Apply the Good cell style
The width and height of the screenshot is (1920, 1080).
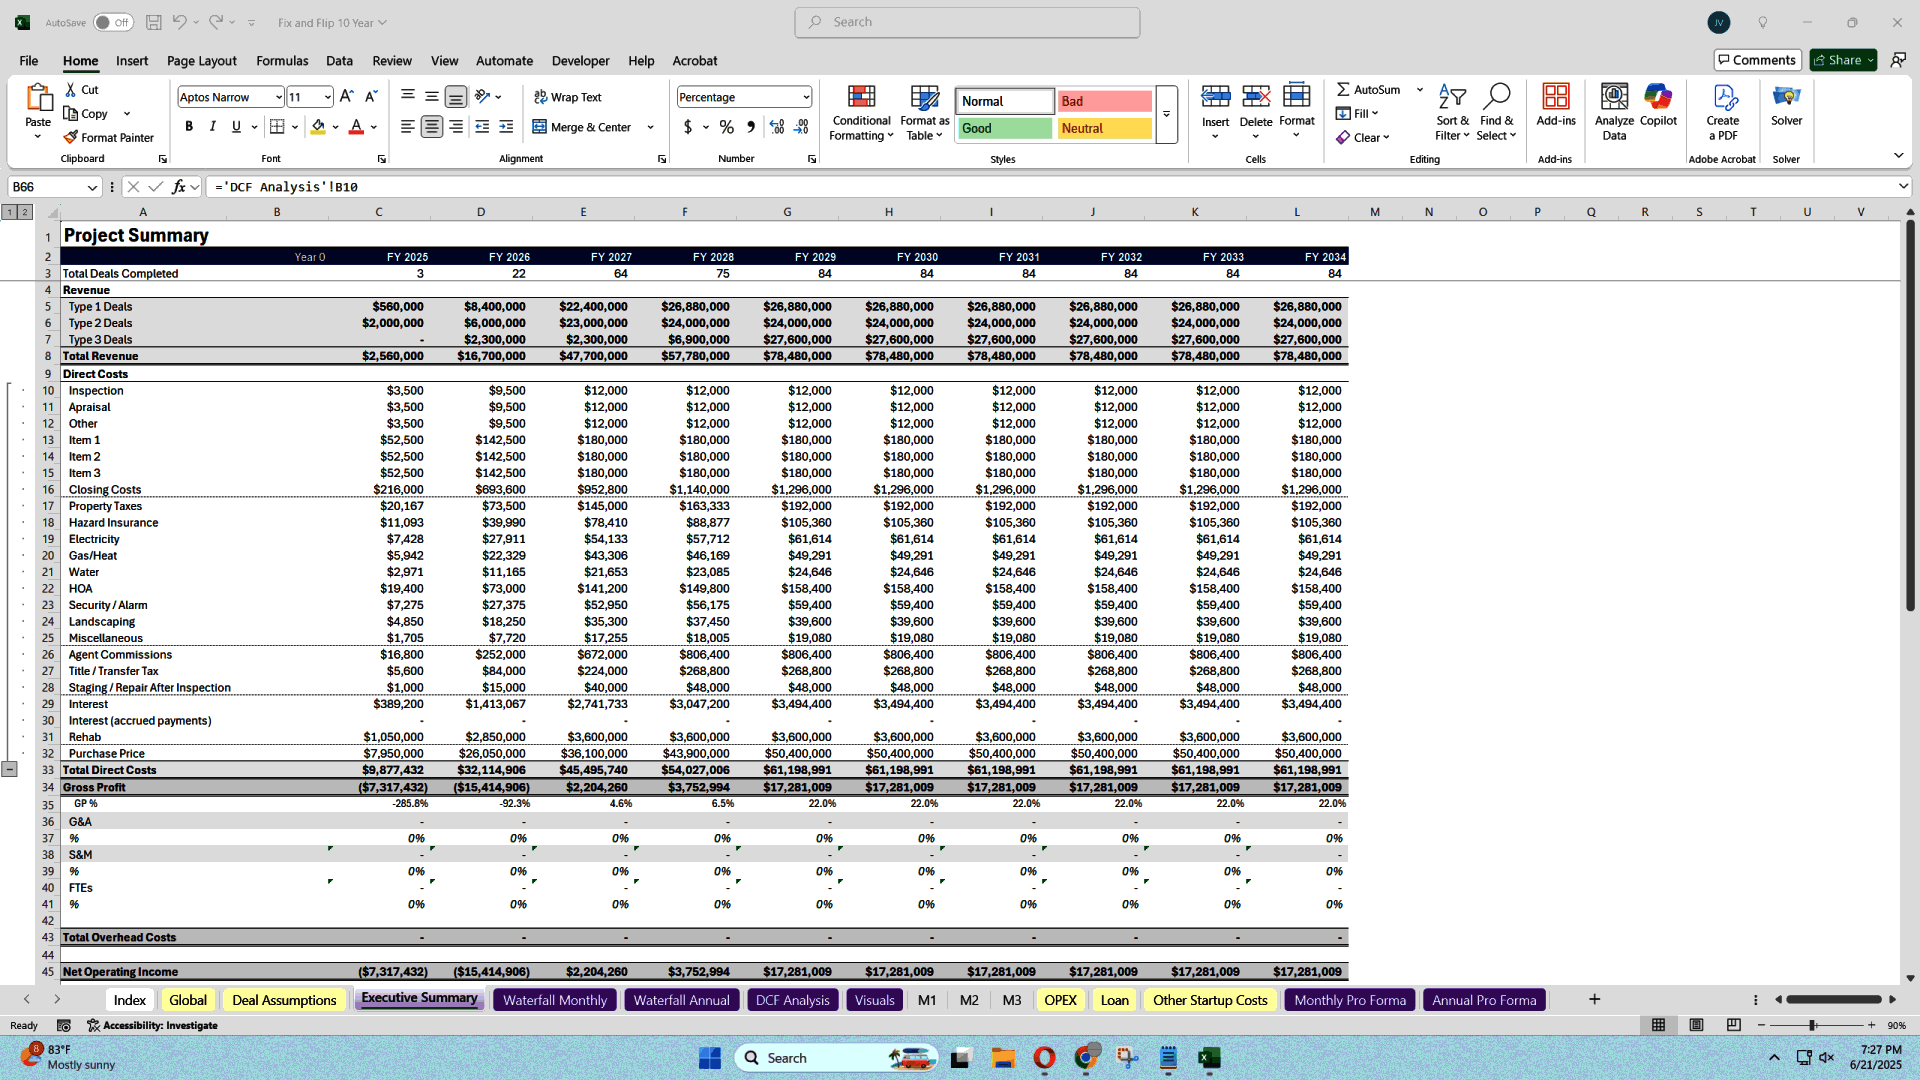(x=1004, y=128)
